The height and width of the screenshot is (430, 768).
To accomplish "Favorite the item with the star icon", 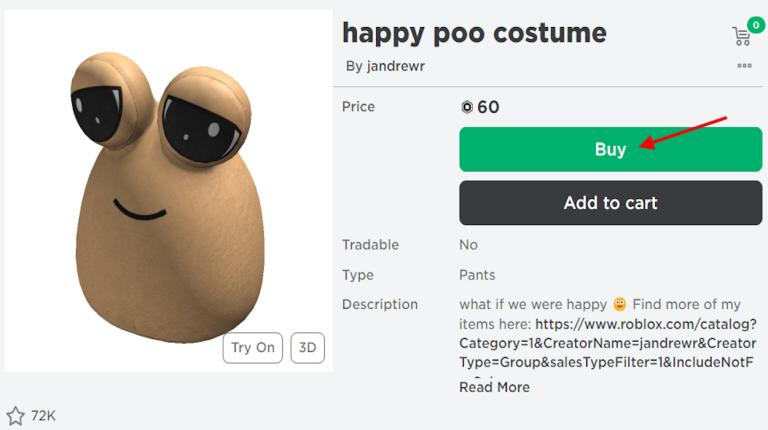I will click(15, 415).
